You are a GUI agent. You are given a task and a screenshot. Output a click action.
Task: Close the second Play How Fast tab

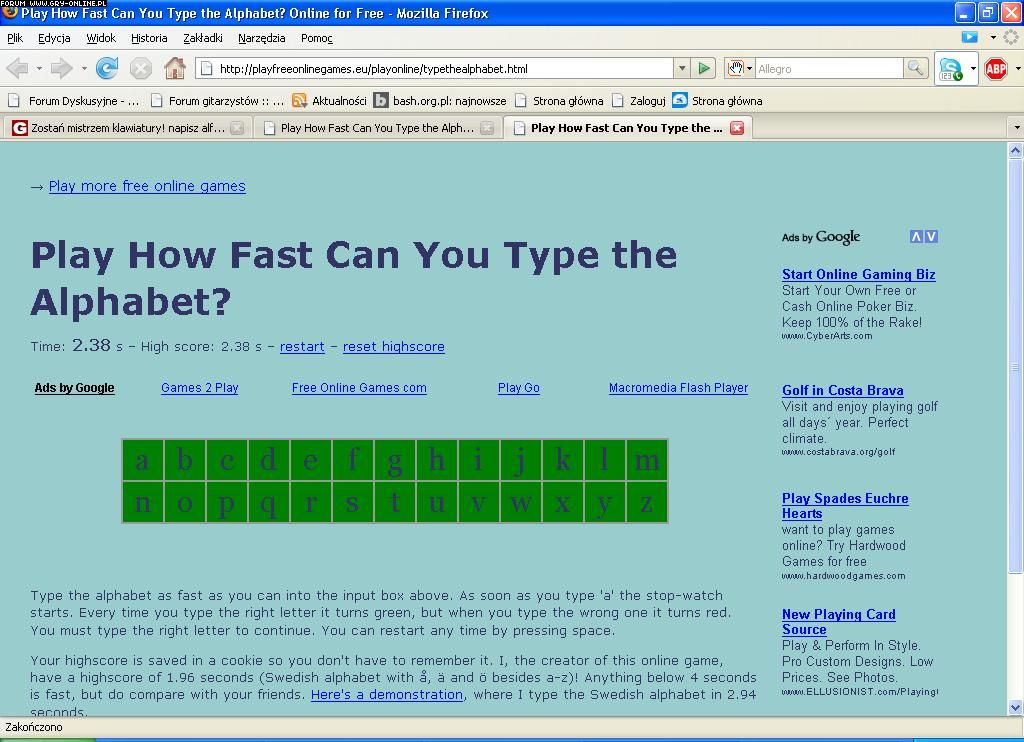click(x=487, y=128)
